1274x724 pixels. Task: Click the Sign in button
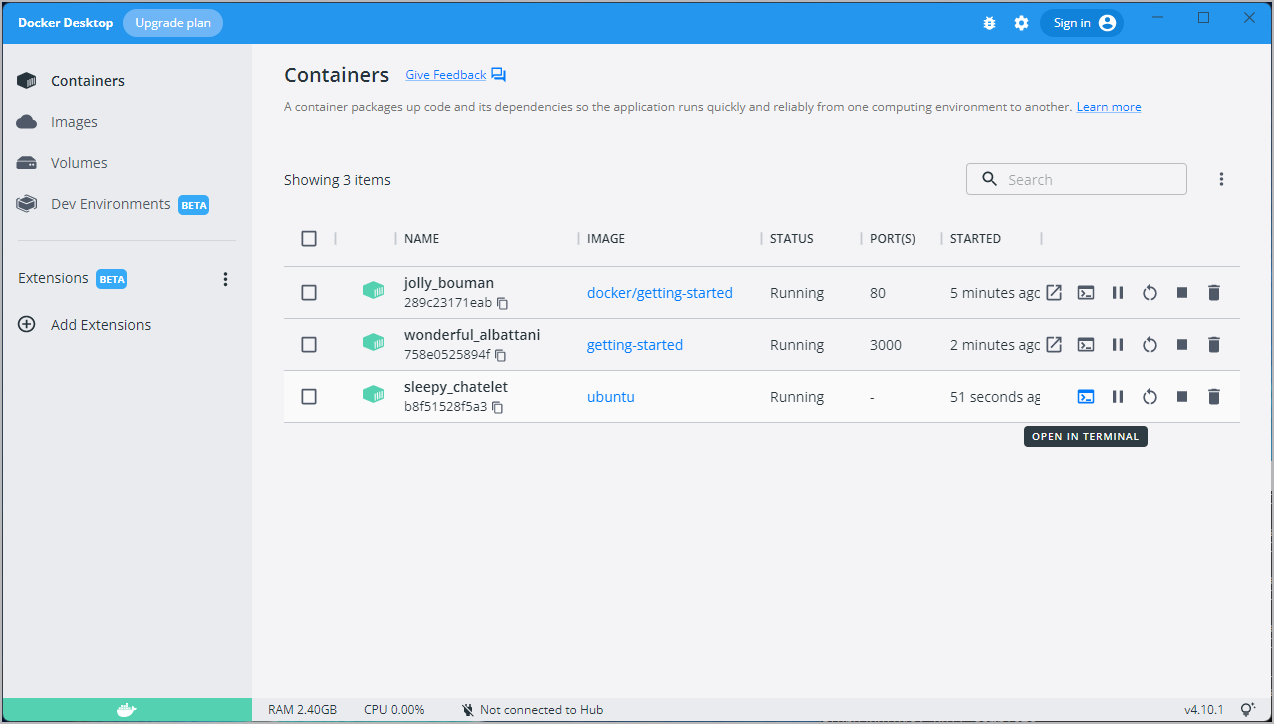[x=1082, y=23]
